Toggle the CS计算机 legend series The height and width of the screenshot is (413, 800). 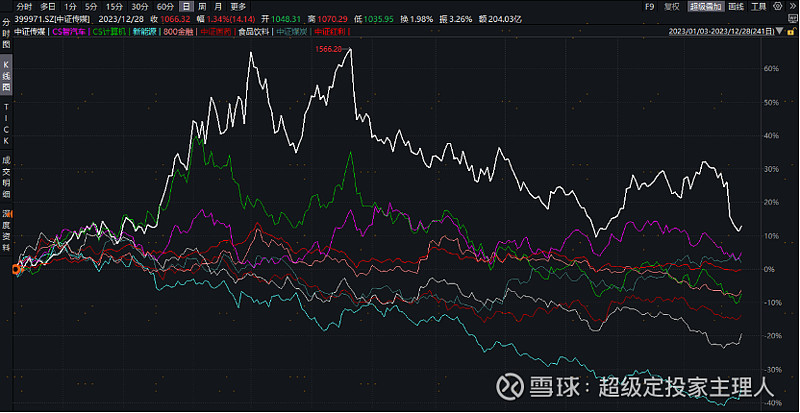110,31
